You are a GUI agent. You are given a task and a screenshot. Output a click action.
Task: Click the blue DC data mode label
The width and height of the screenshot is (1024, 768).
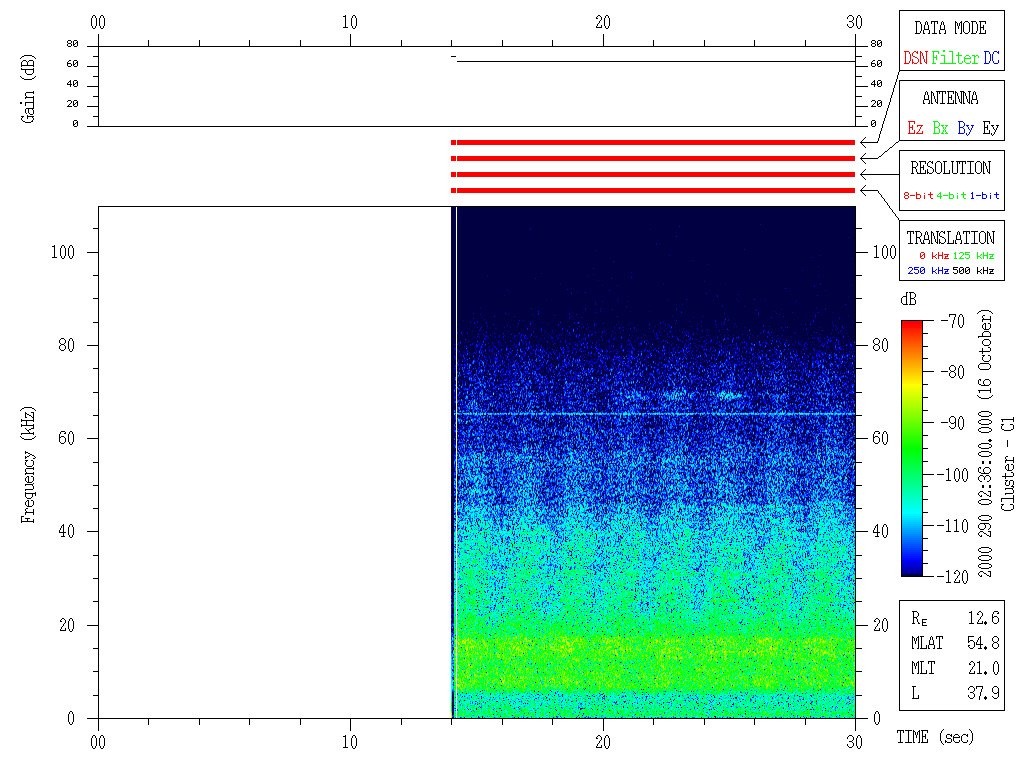[990, 58]
